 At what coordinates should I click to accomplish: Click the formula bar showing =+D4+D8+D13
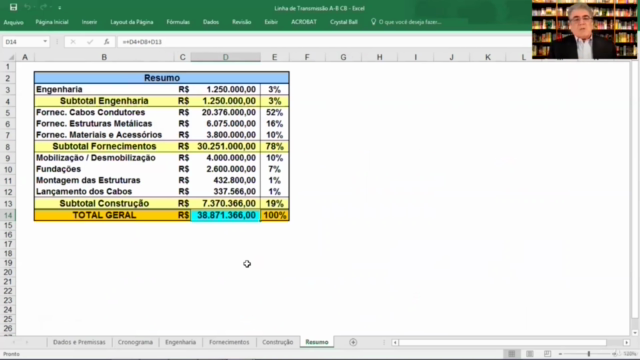[324, 42]
